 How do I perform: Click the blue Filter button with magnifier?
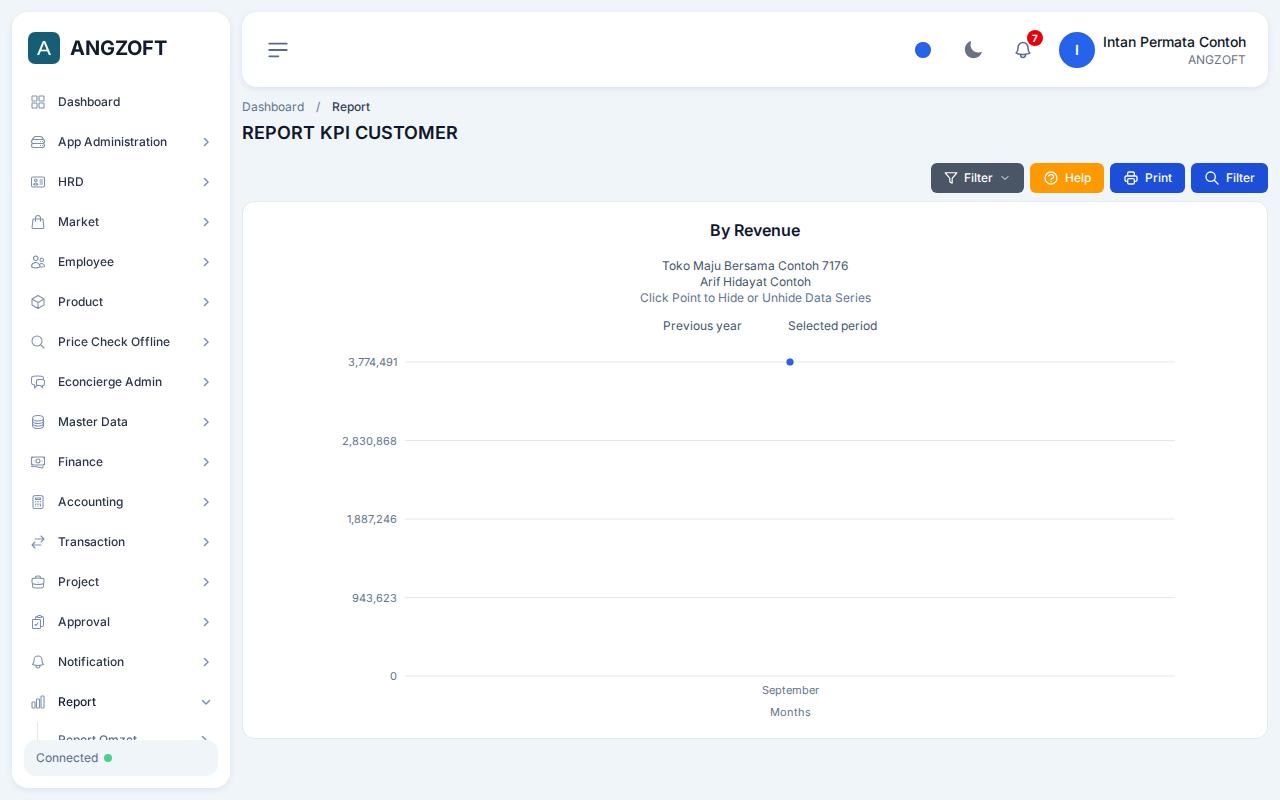[1229, 178]
